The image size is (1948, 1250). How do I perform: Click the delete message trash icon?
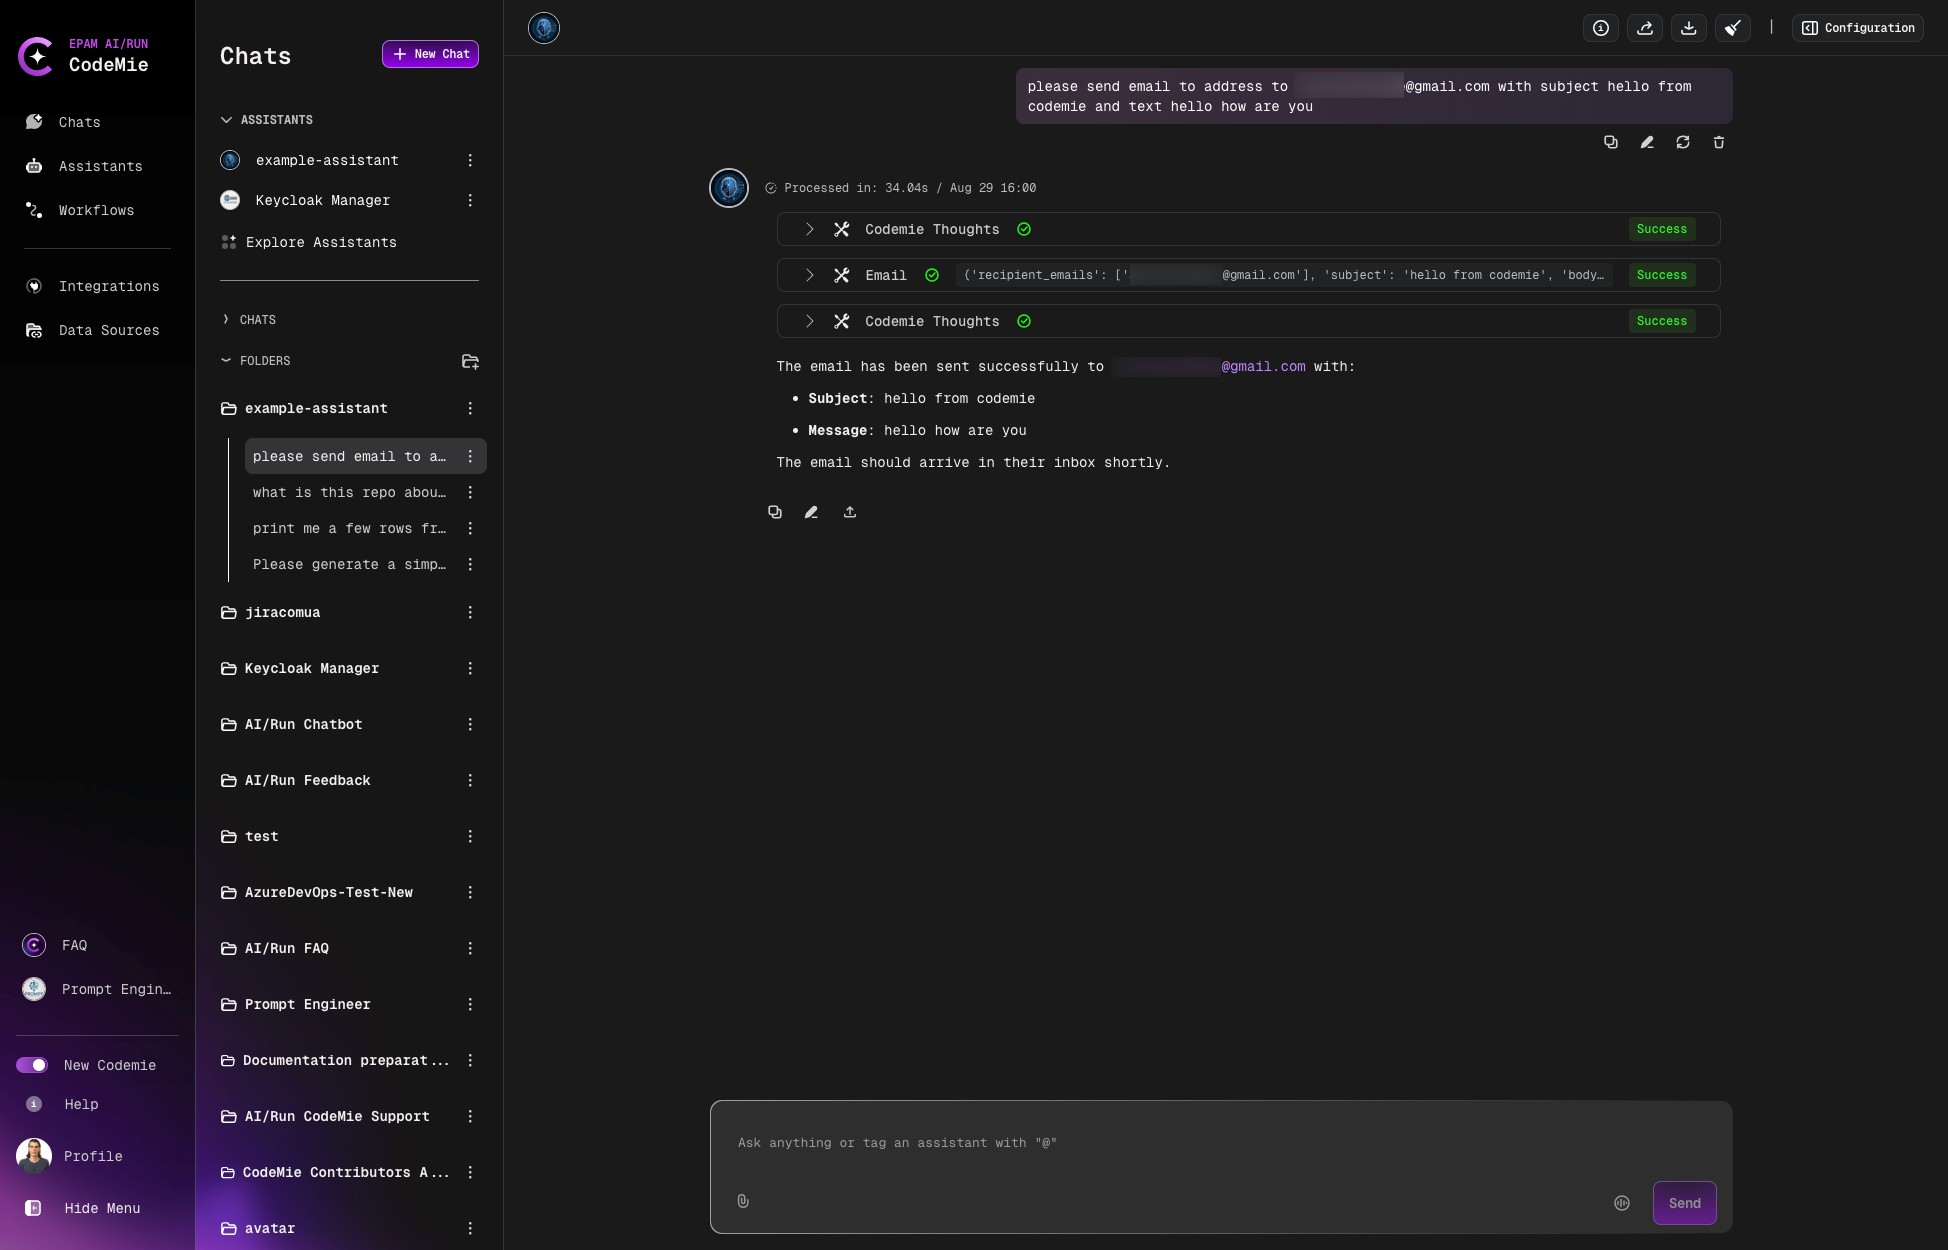pyautogui.click(x=1719, y=142)
